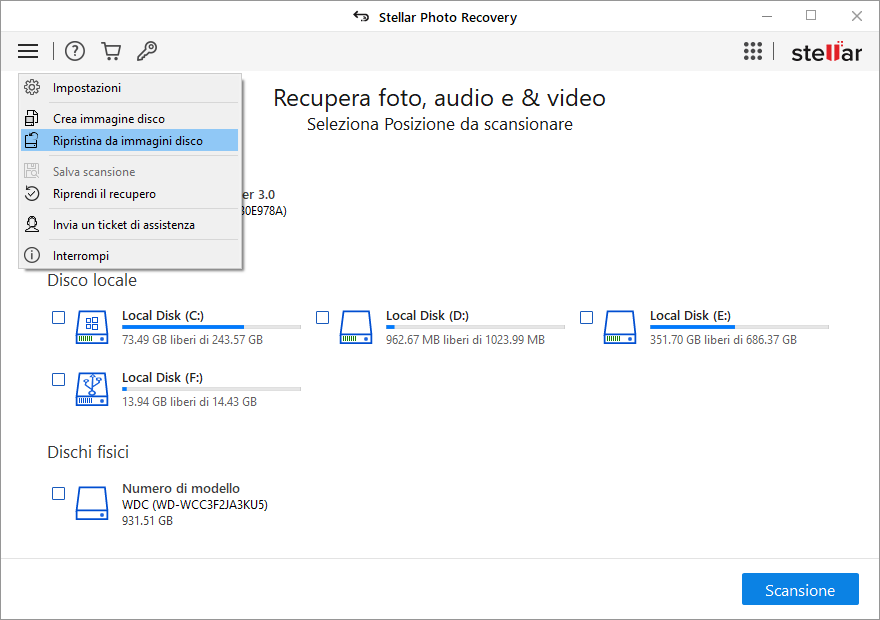Check the Numero di modello disk checkbox

[x=59, y=494]
